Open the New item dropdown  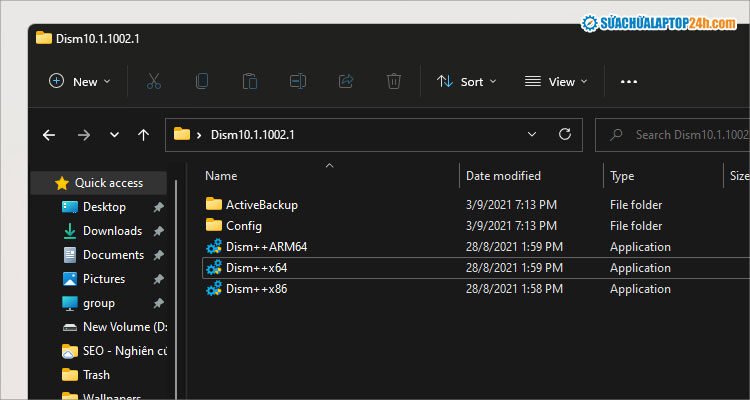[79, 82]
